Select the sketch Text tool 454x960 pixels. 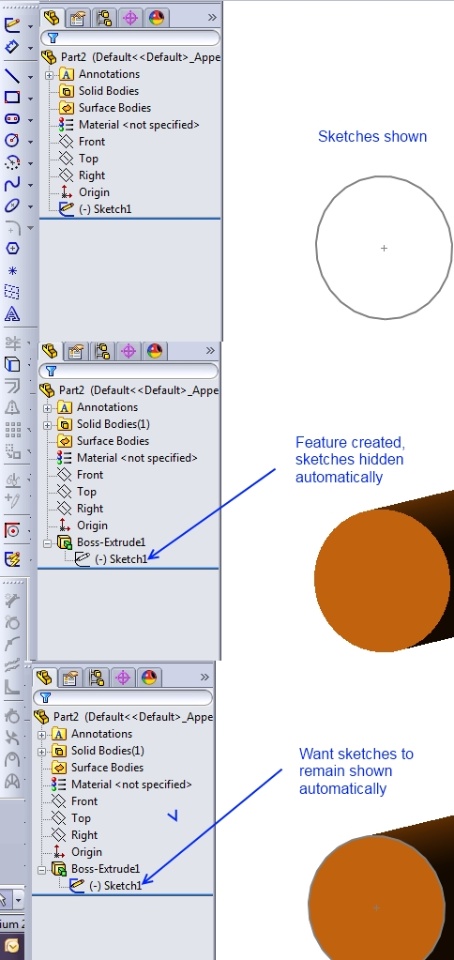coord(12,314)
